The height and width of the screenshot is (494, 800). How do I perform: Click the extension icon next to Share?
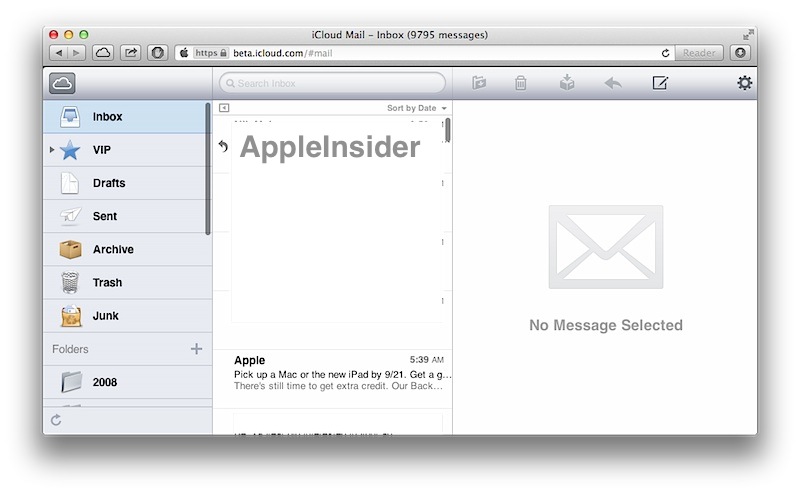click(158, 53)
